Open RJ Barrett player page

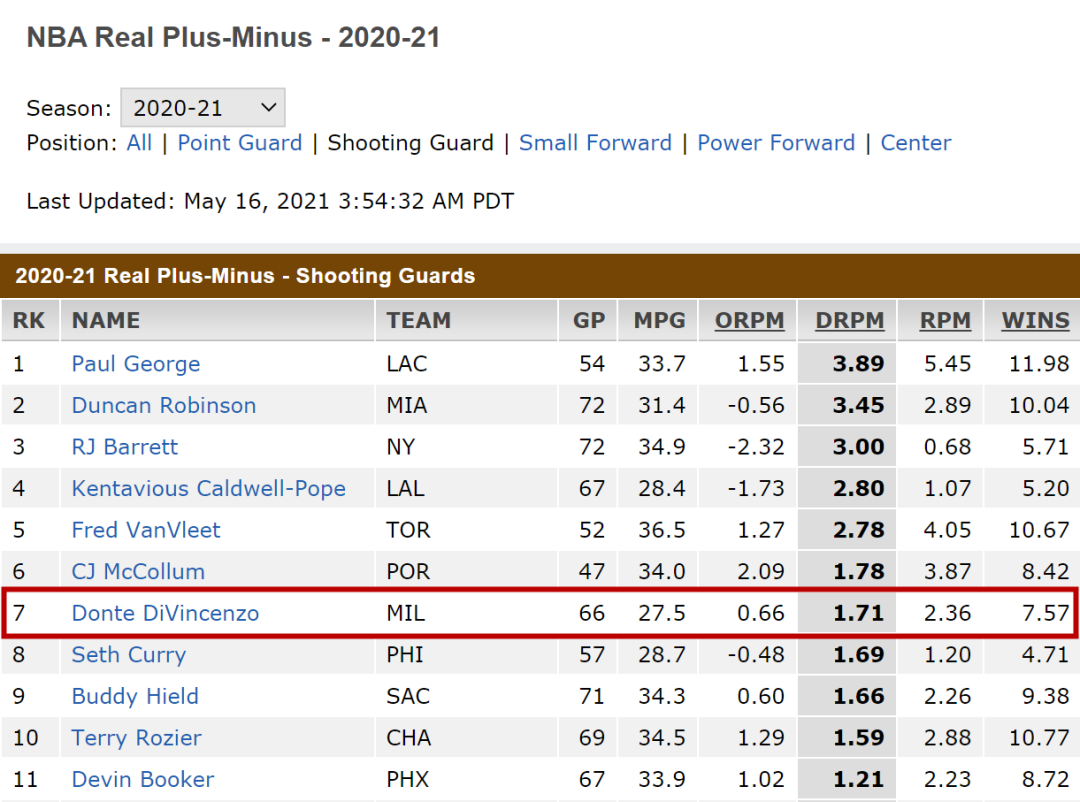point(125,446)
